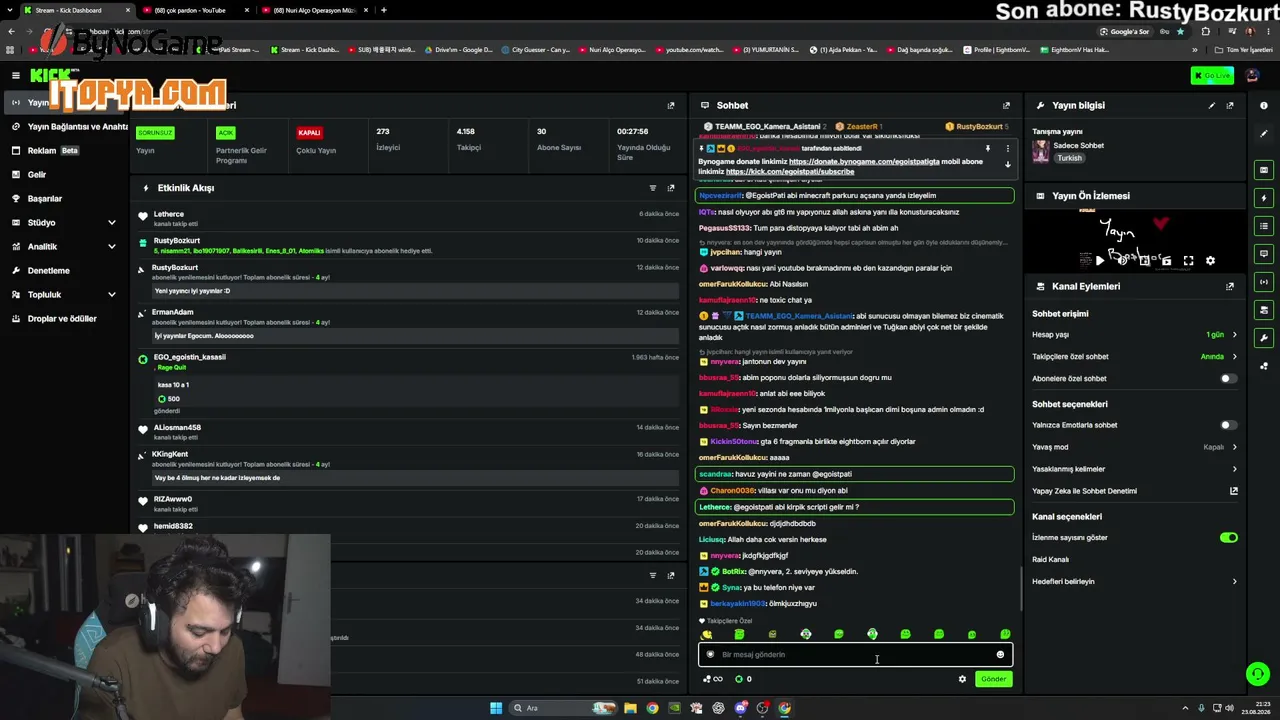
Task: Click the info icon in the right sidebar
Action: pyautogui.click(x=1264, y=105)
